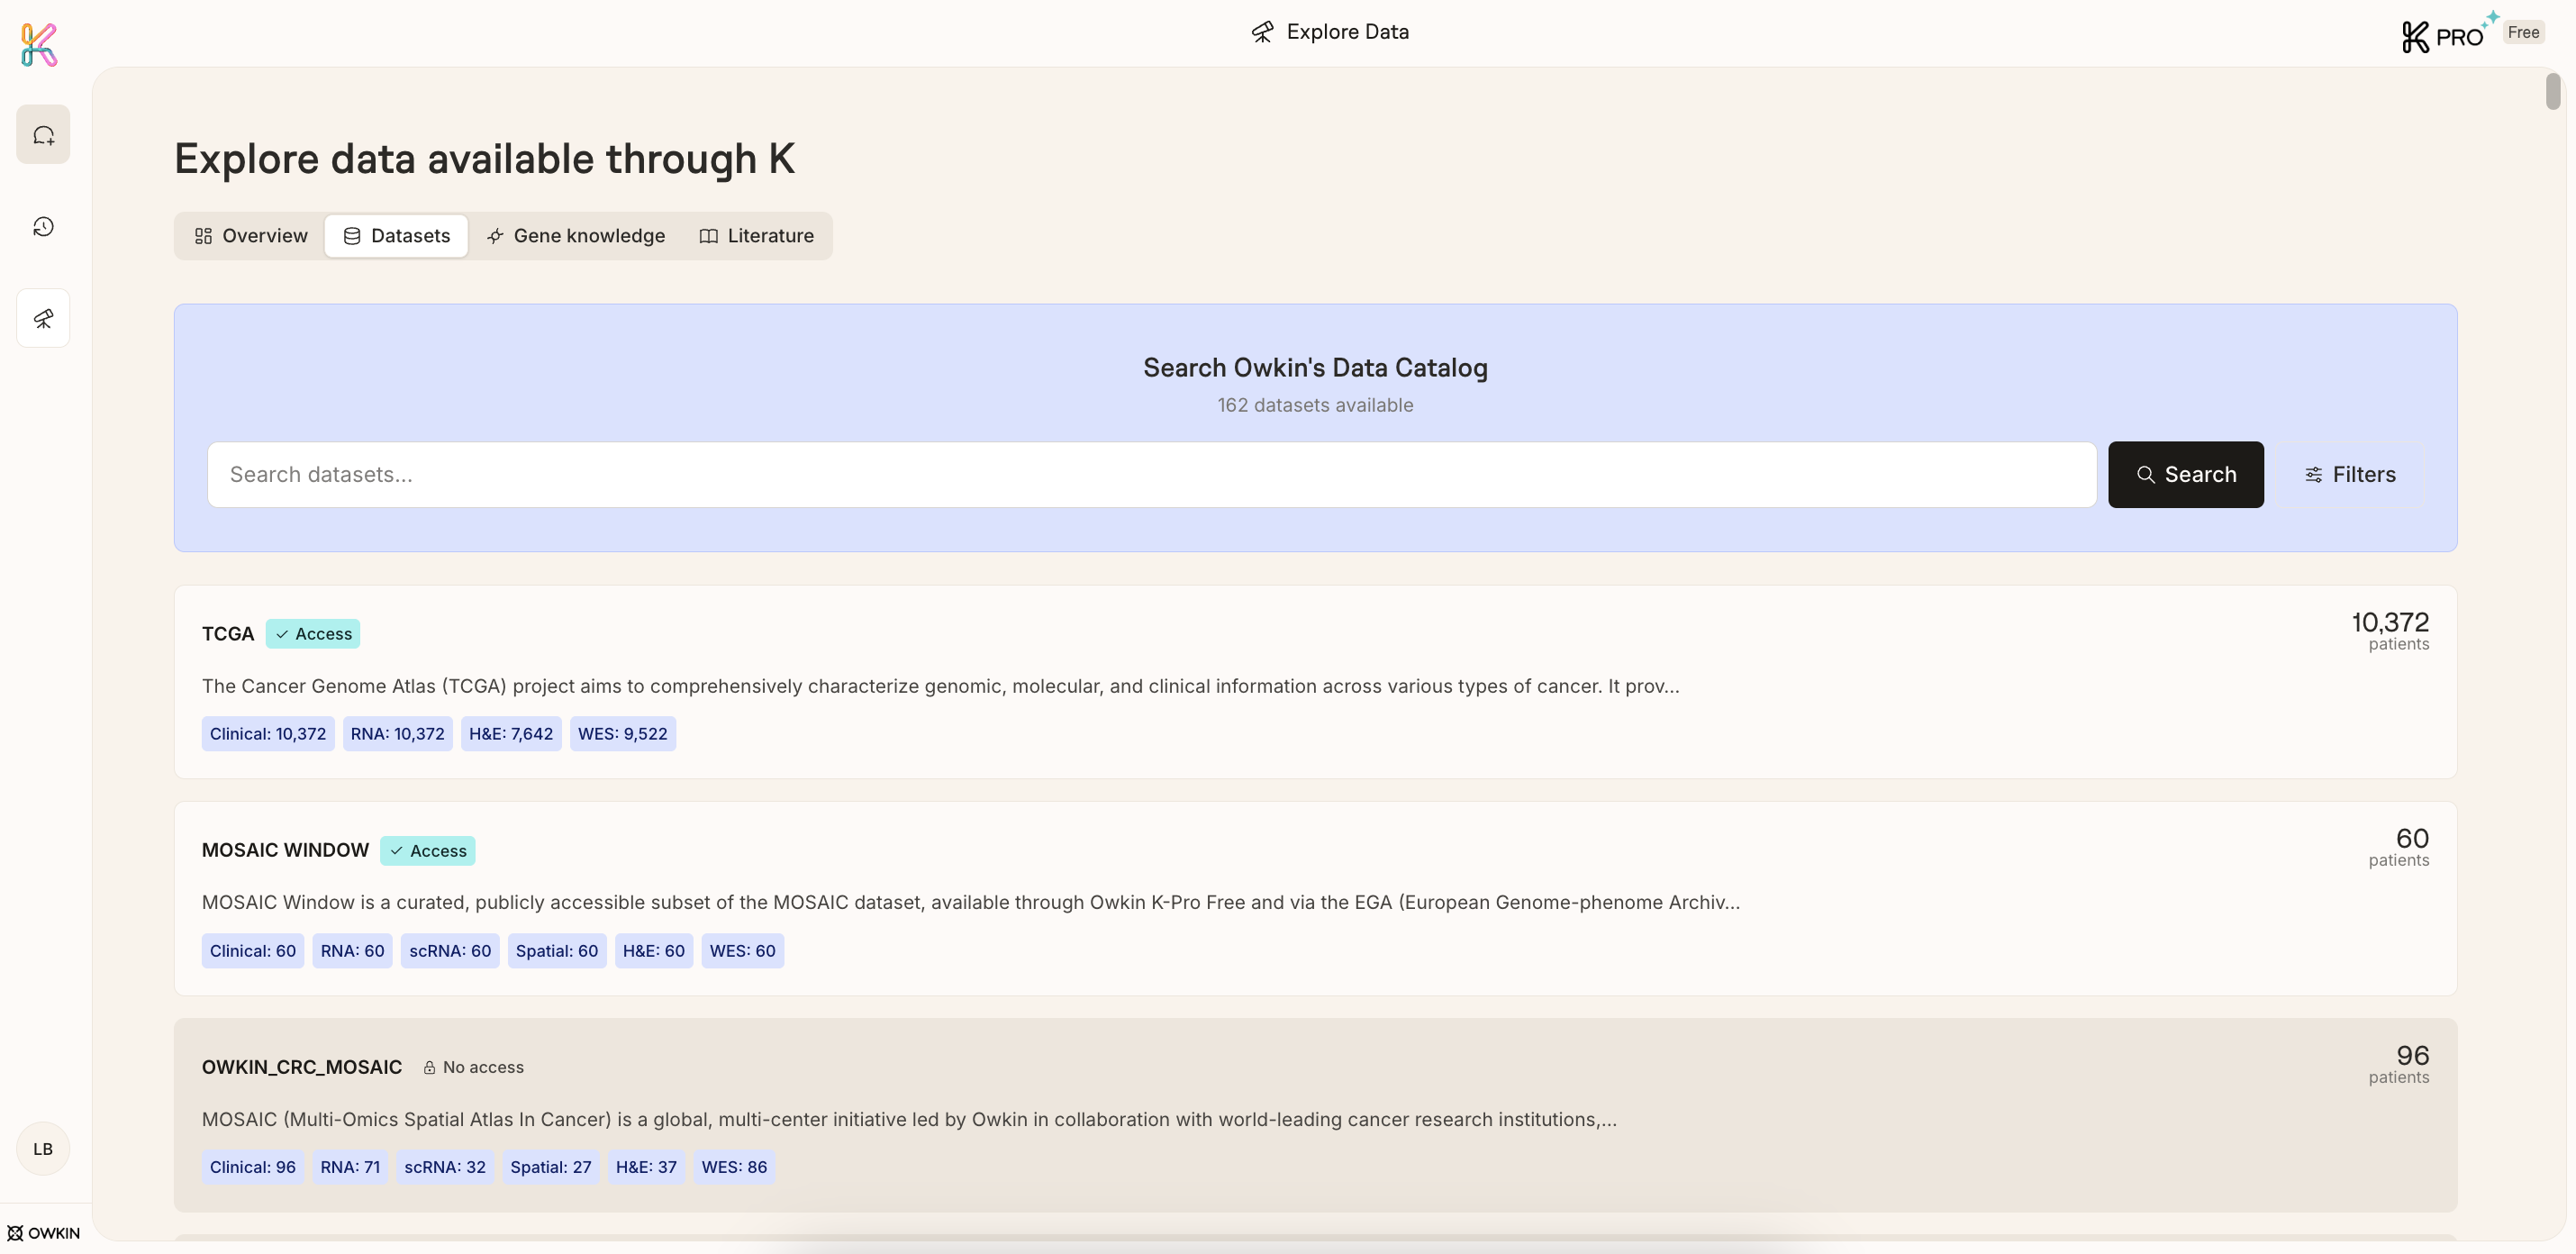Image resolution: width=2576 pixels, height=1254 pixels.
Task: Click the LB user avatar
Action: (x=43, y=1149)
